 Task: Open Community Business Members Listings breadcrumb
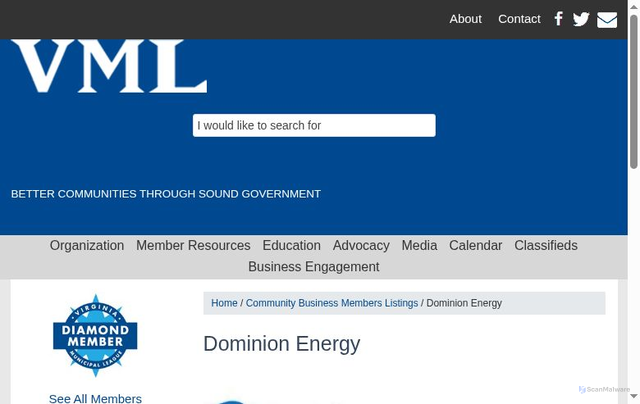(x=332, y=303)
